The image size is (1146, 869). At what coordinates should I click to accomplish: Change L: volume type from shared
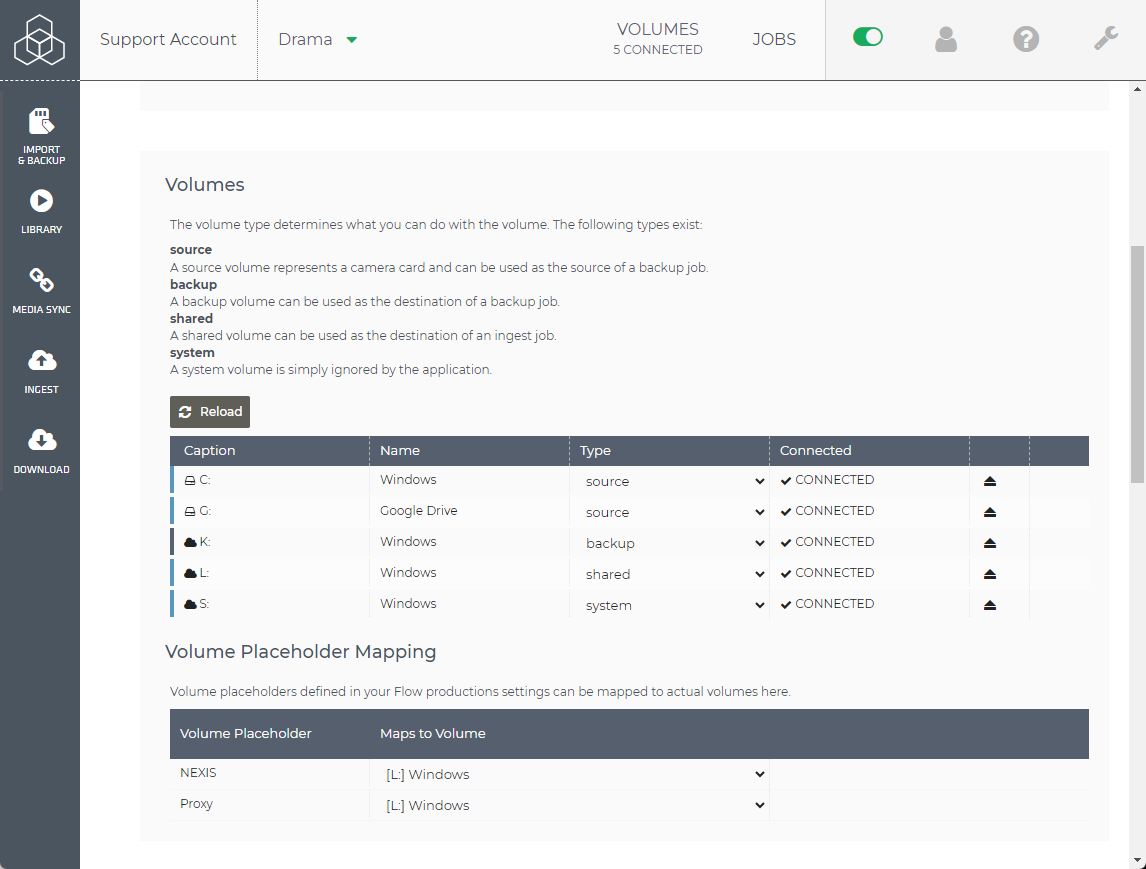coord(673,574)
